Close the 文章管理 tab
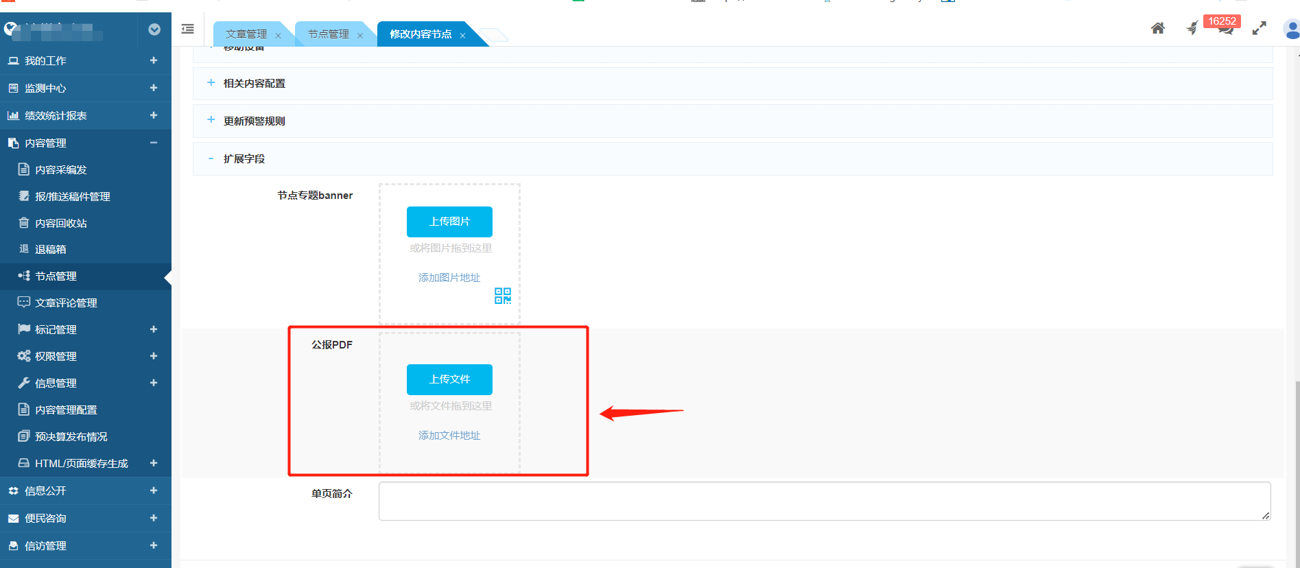The width and height of the screenshot is (1300, 568). point(278,36)
